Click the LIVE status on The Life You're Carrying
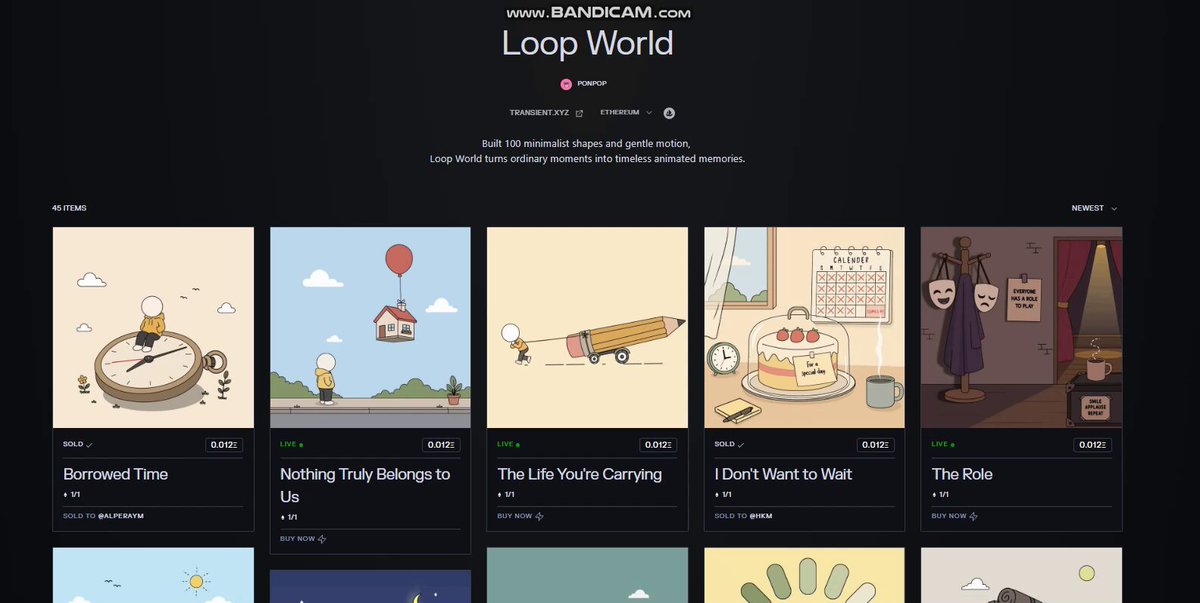The image size is (1200, 603). 508,444
